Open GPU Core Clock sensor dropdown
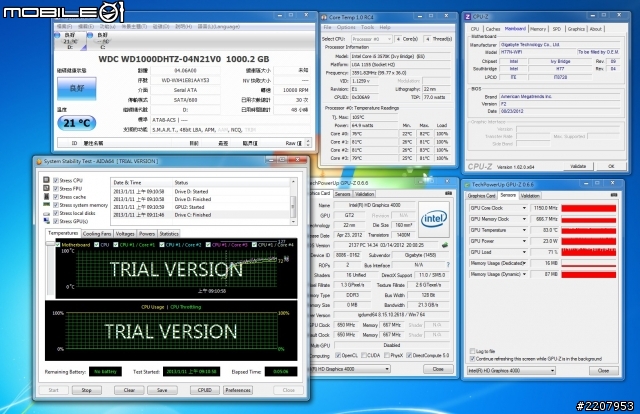 tap(524, 208)
